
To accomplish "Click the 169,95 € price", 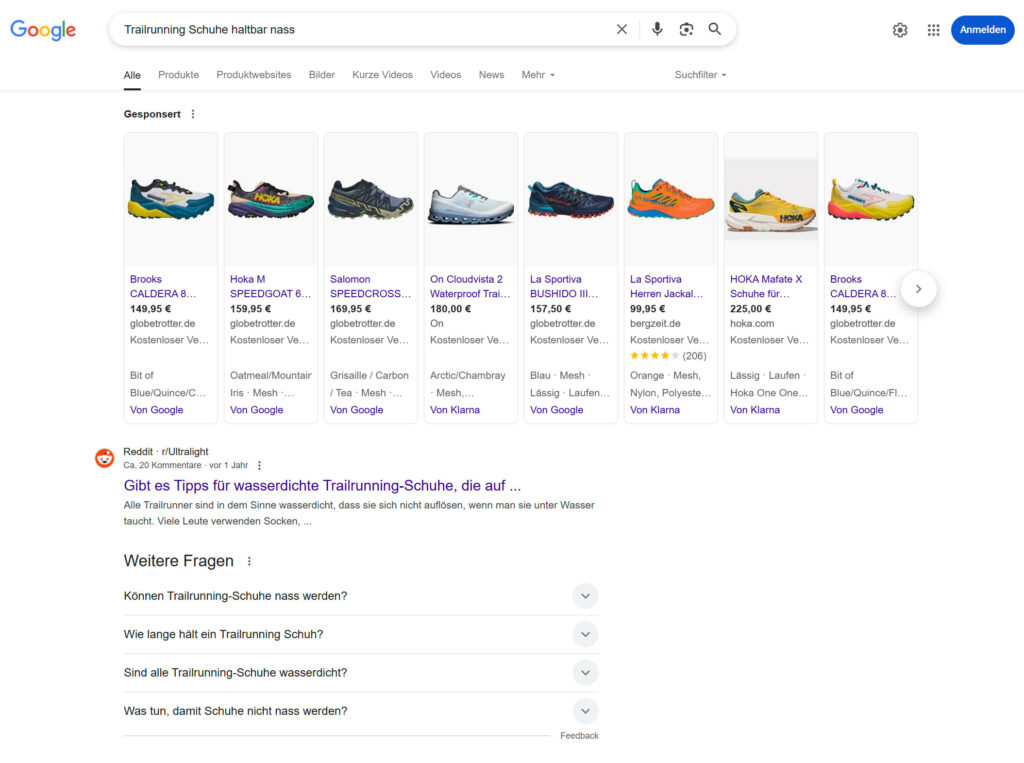I will tap(350, 308).
